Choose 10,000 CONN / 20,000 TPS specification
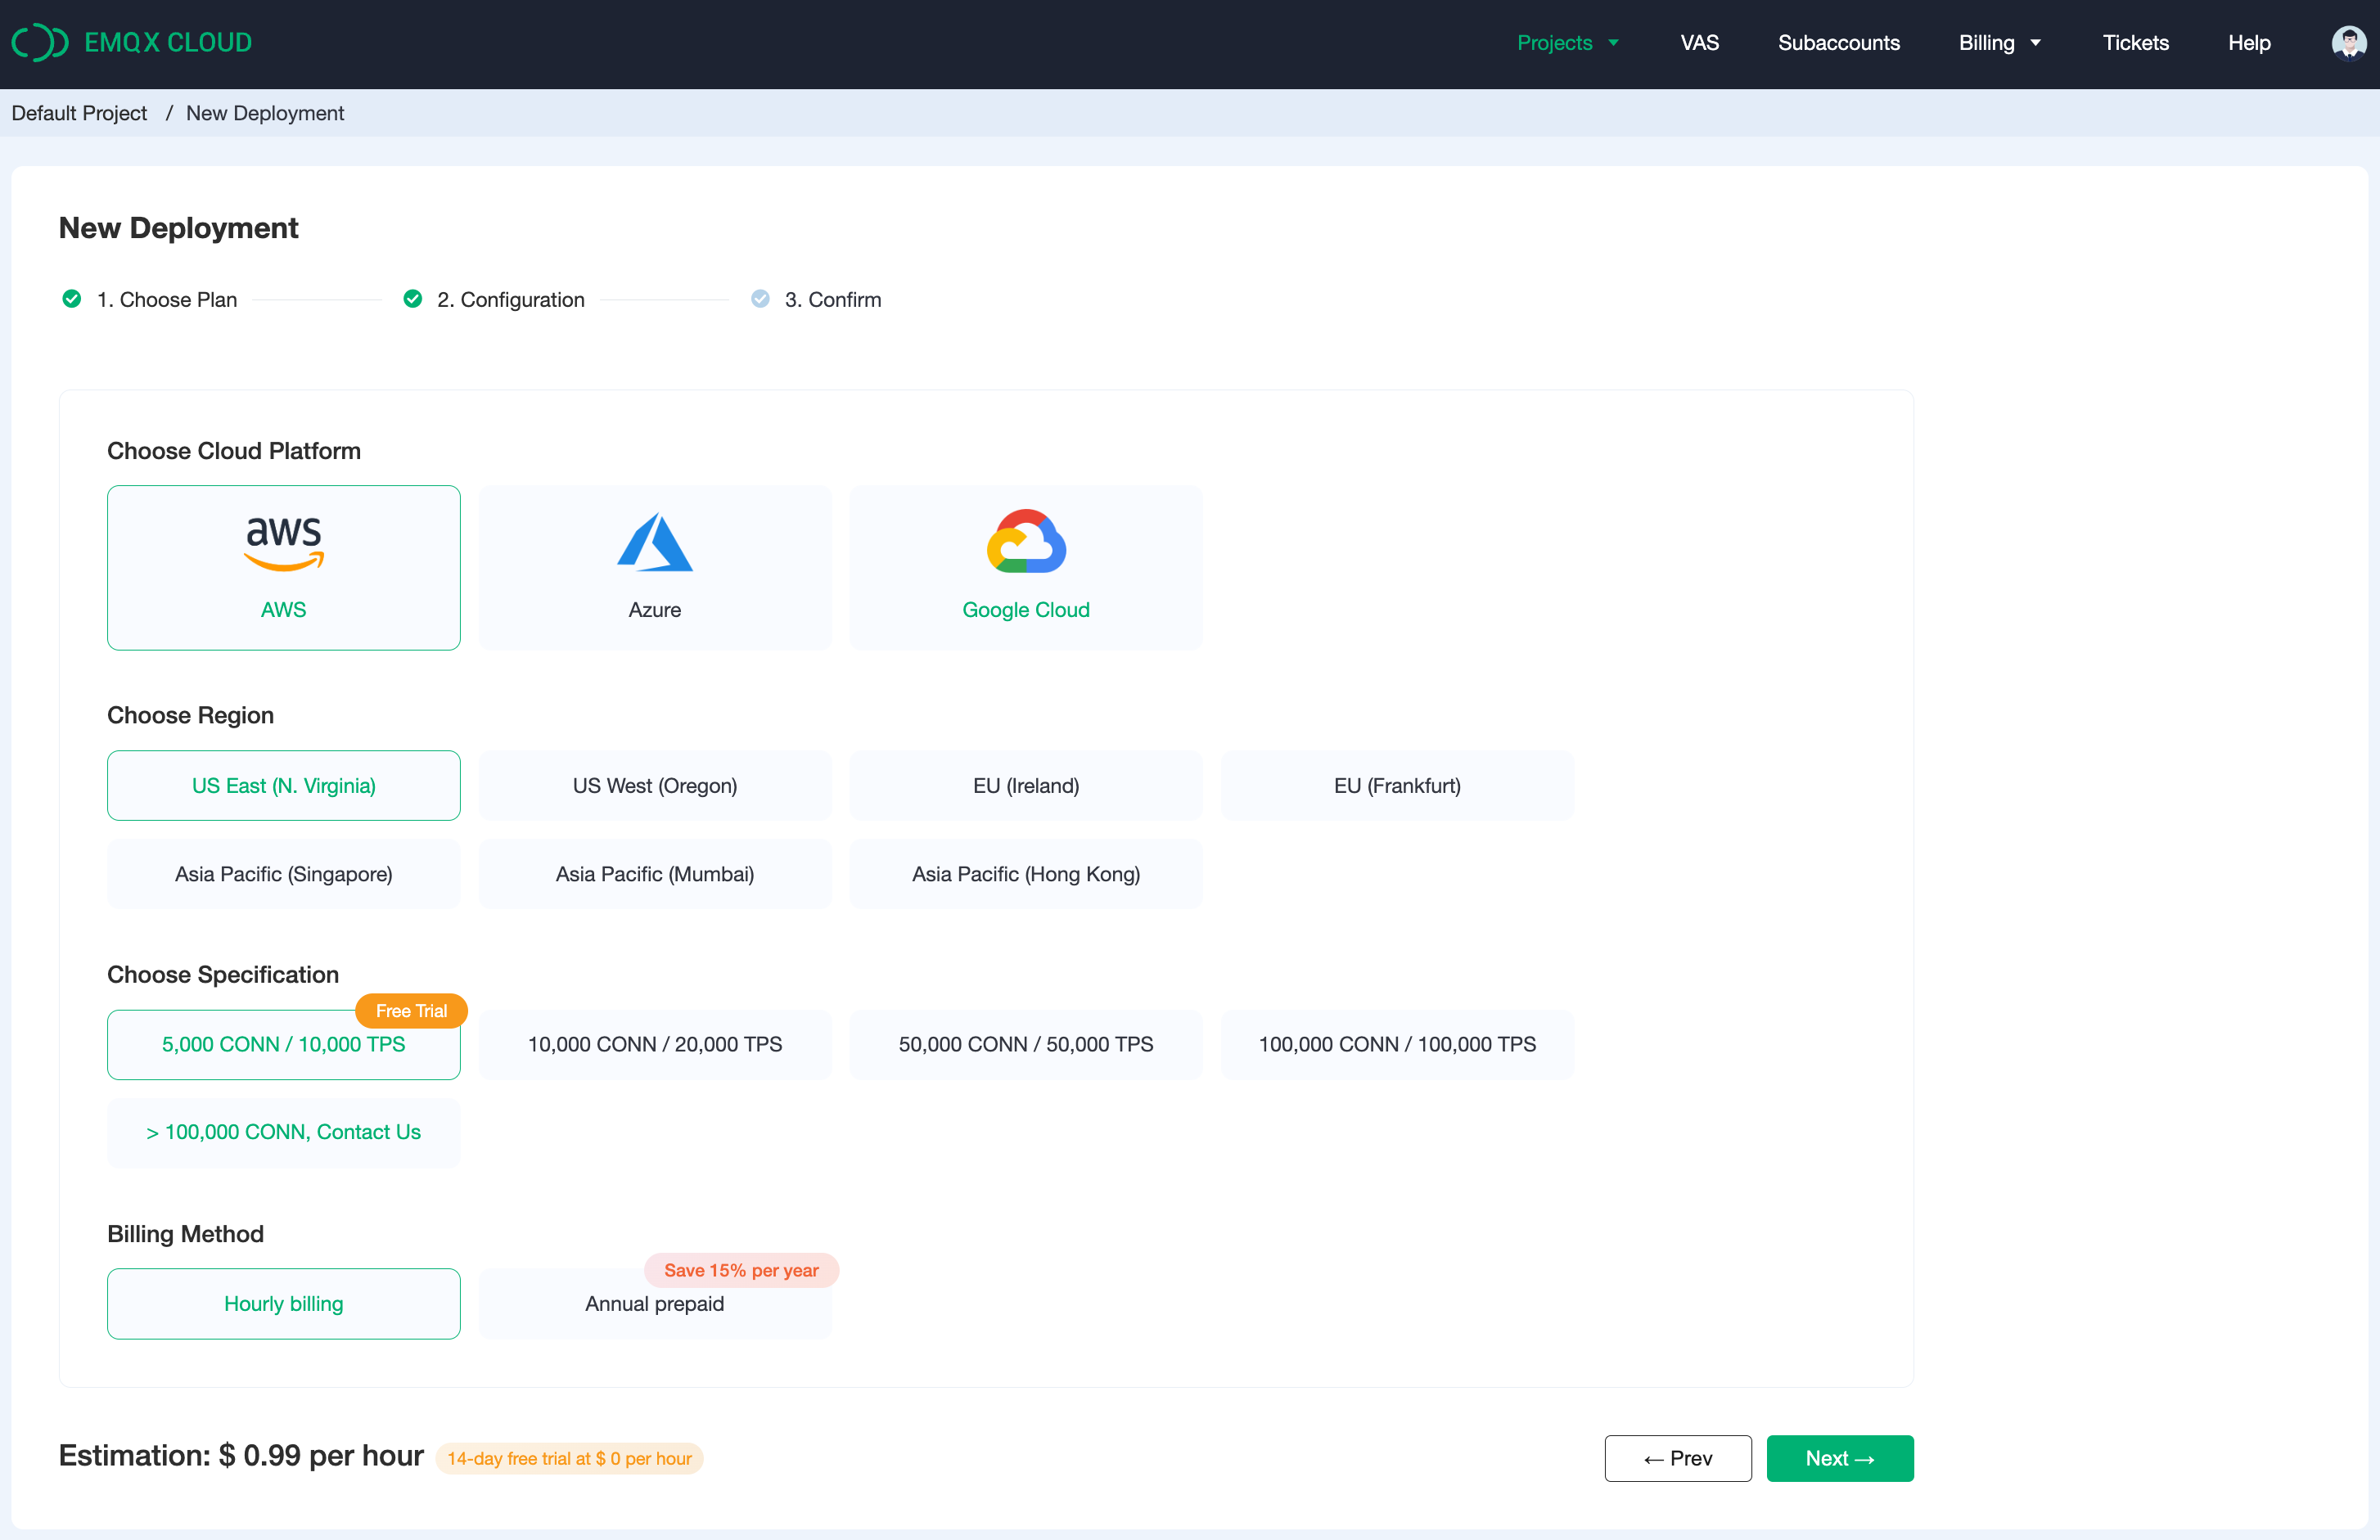The image size is (2380, 1540). point(655,1045)
